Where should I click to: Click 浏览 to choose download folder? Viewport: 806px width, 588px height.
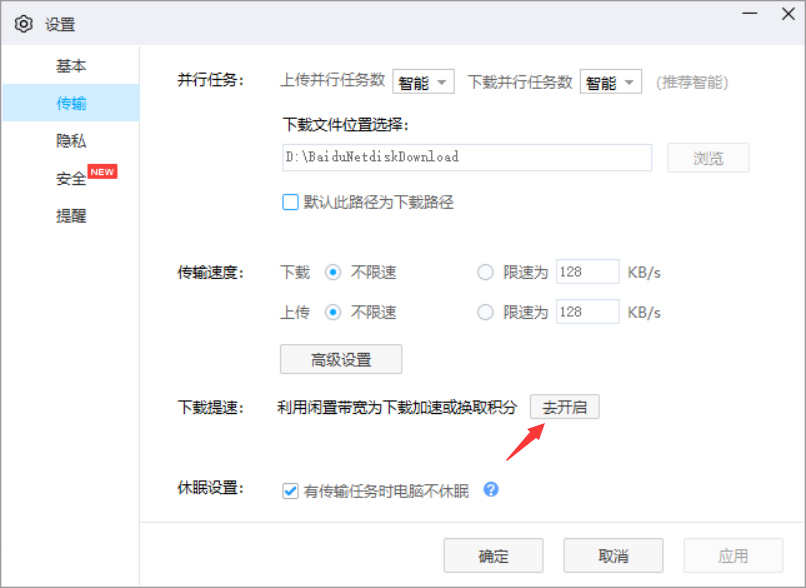708,157
